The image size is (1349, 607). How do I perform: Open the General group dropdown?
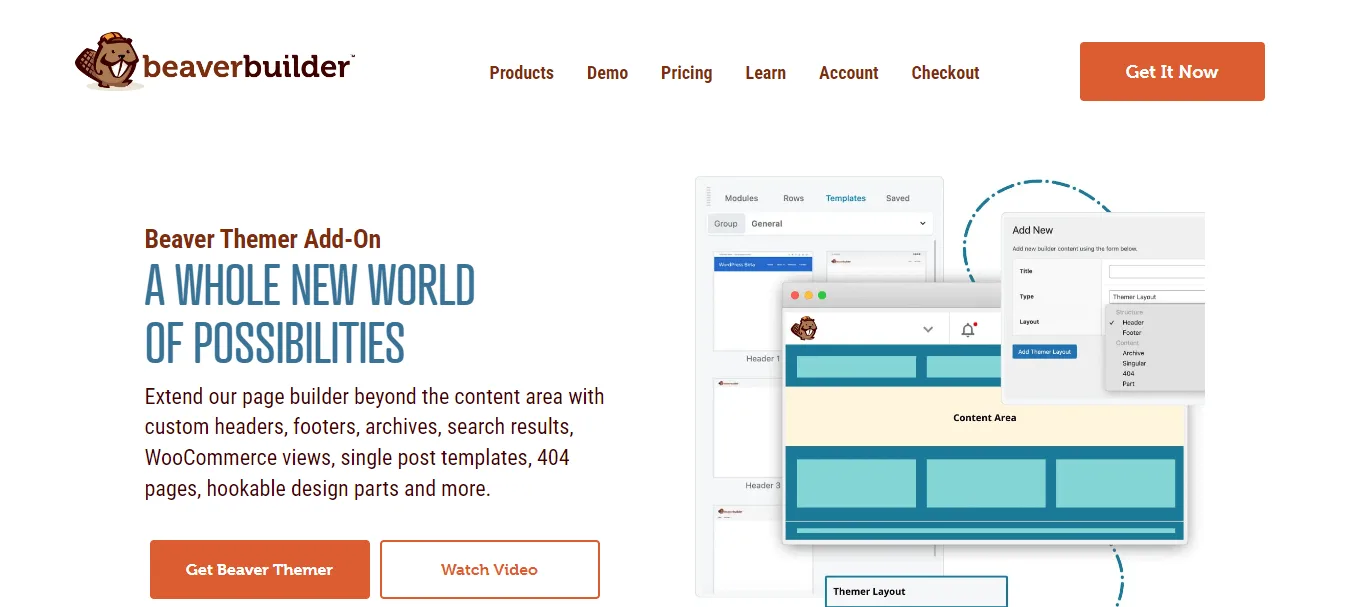point(839,224)
